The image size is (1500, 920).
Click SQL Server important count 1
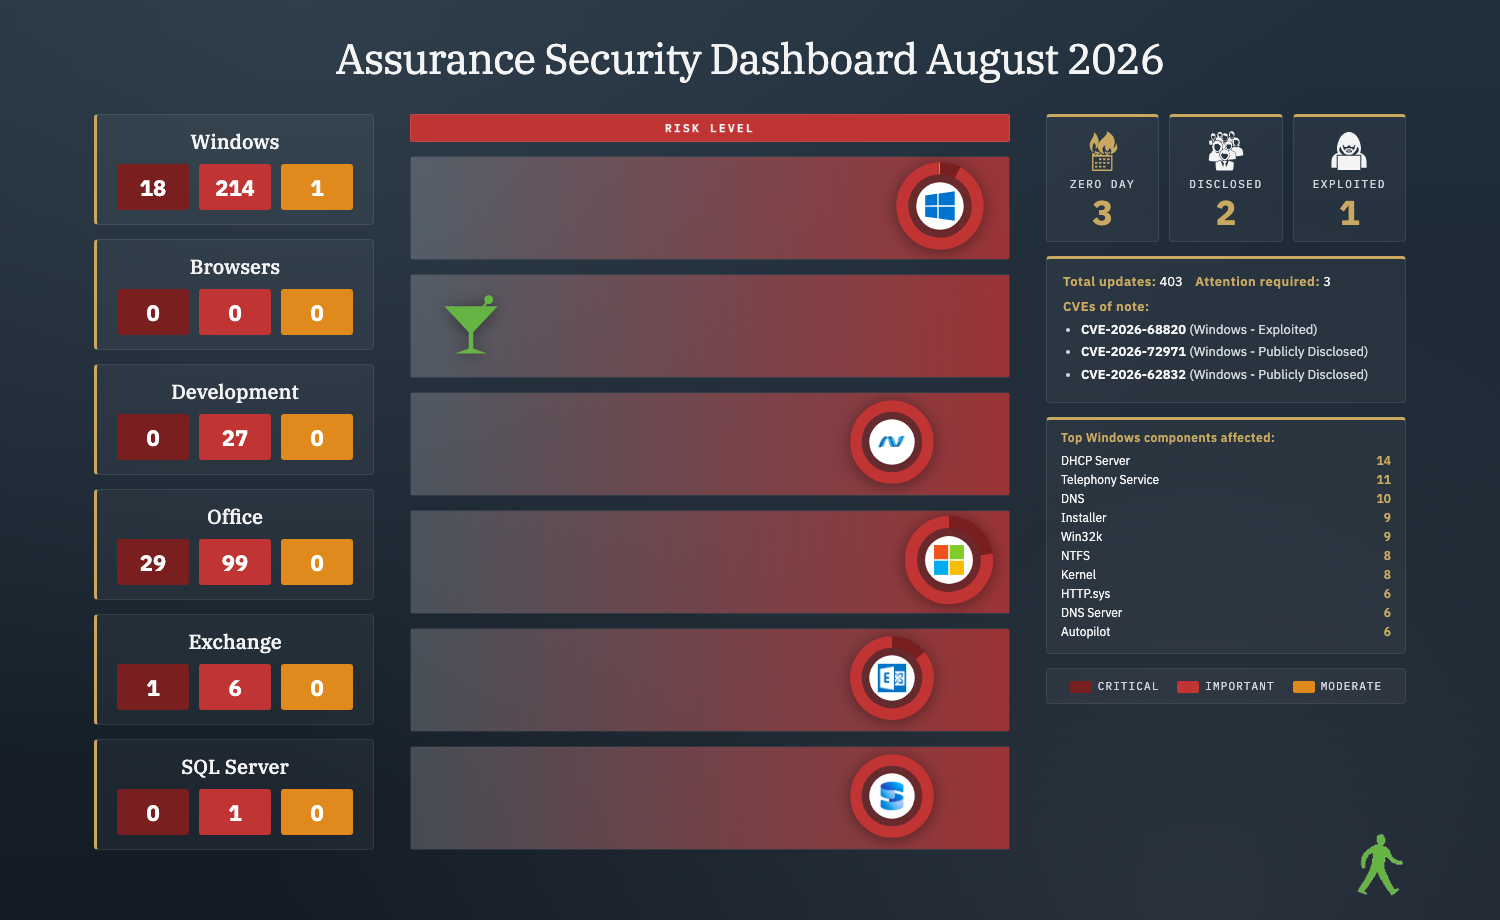235,812
